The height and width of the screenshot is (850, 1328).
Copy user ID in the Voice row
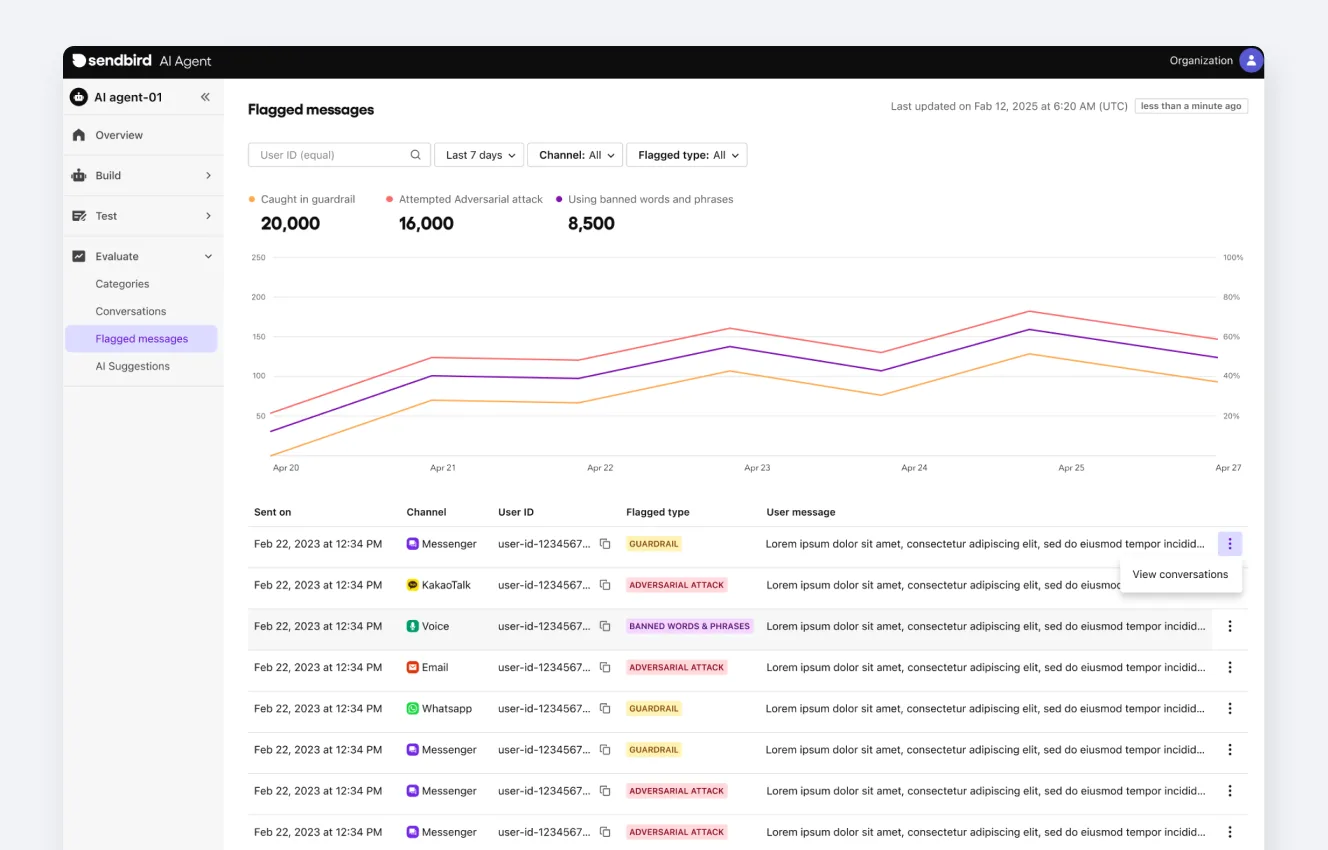pos(605,626)
